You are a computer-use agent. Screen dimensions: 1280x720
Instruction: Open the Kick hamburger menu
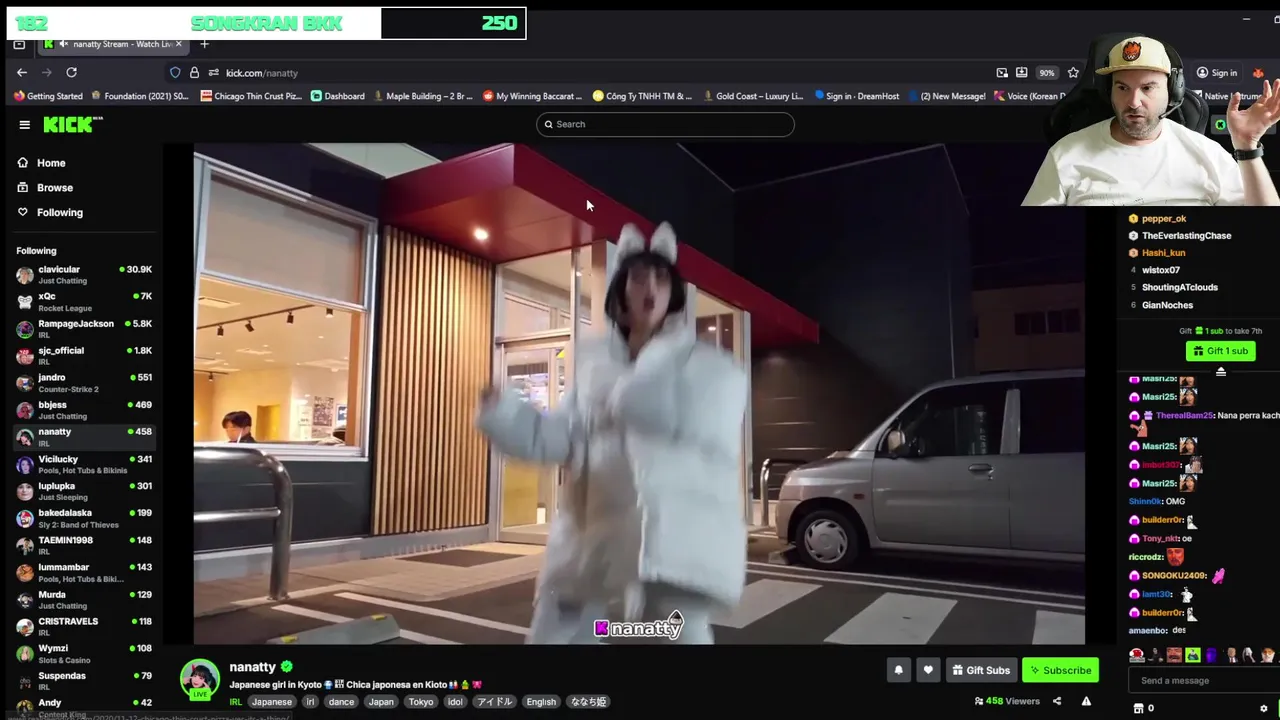coord(24,124)
